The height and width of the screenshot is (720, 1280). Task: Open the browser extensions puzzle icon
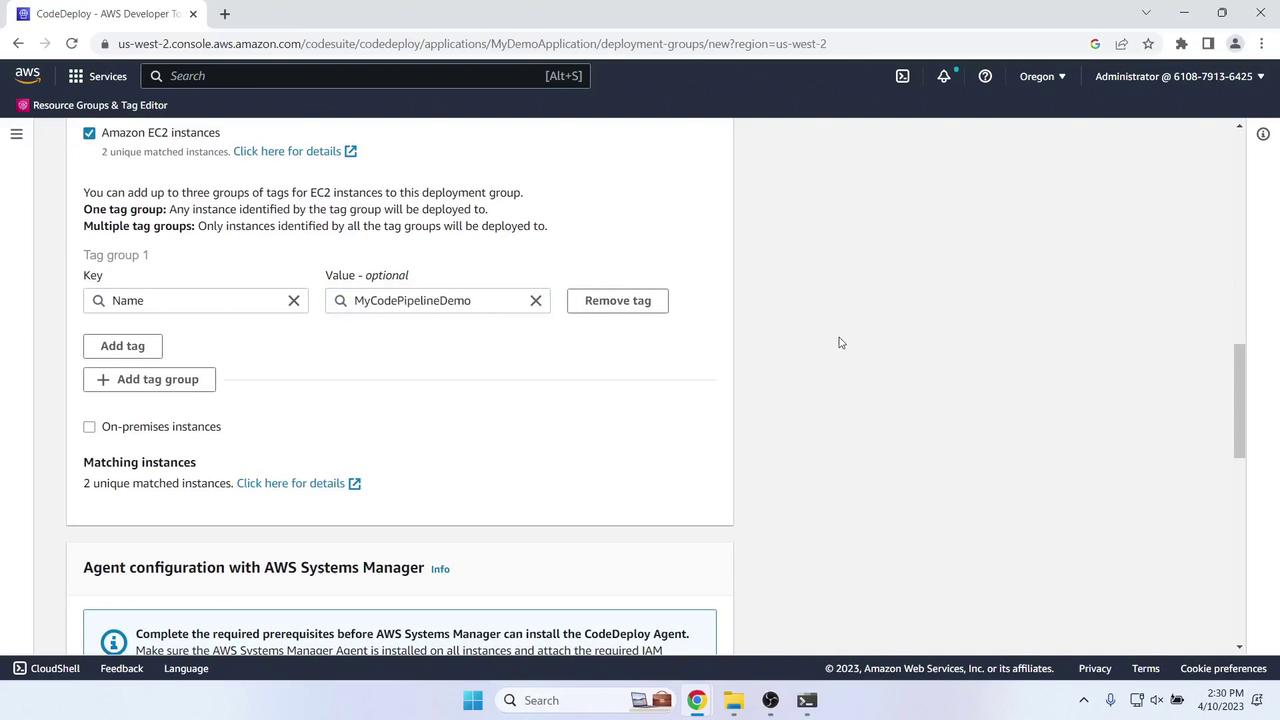tap(1181, 44)
